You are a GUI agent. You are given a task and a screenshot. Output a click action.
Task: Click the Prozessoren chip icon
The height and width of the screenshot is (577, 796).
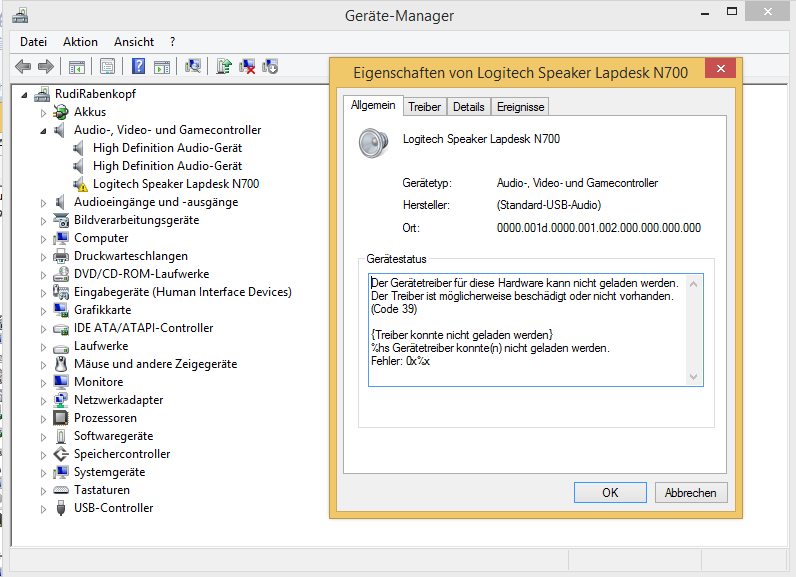[x=61, y=418]
